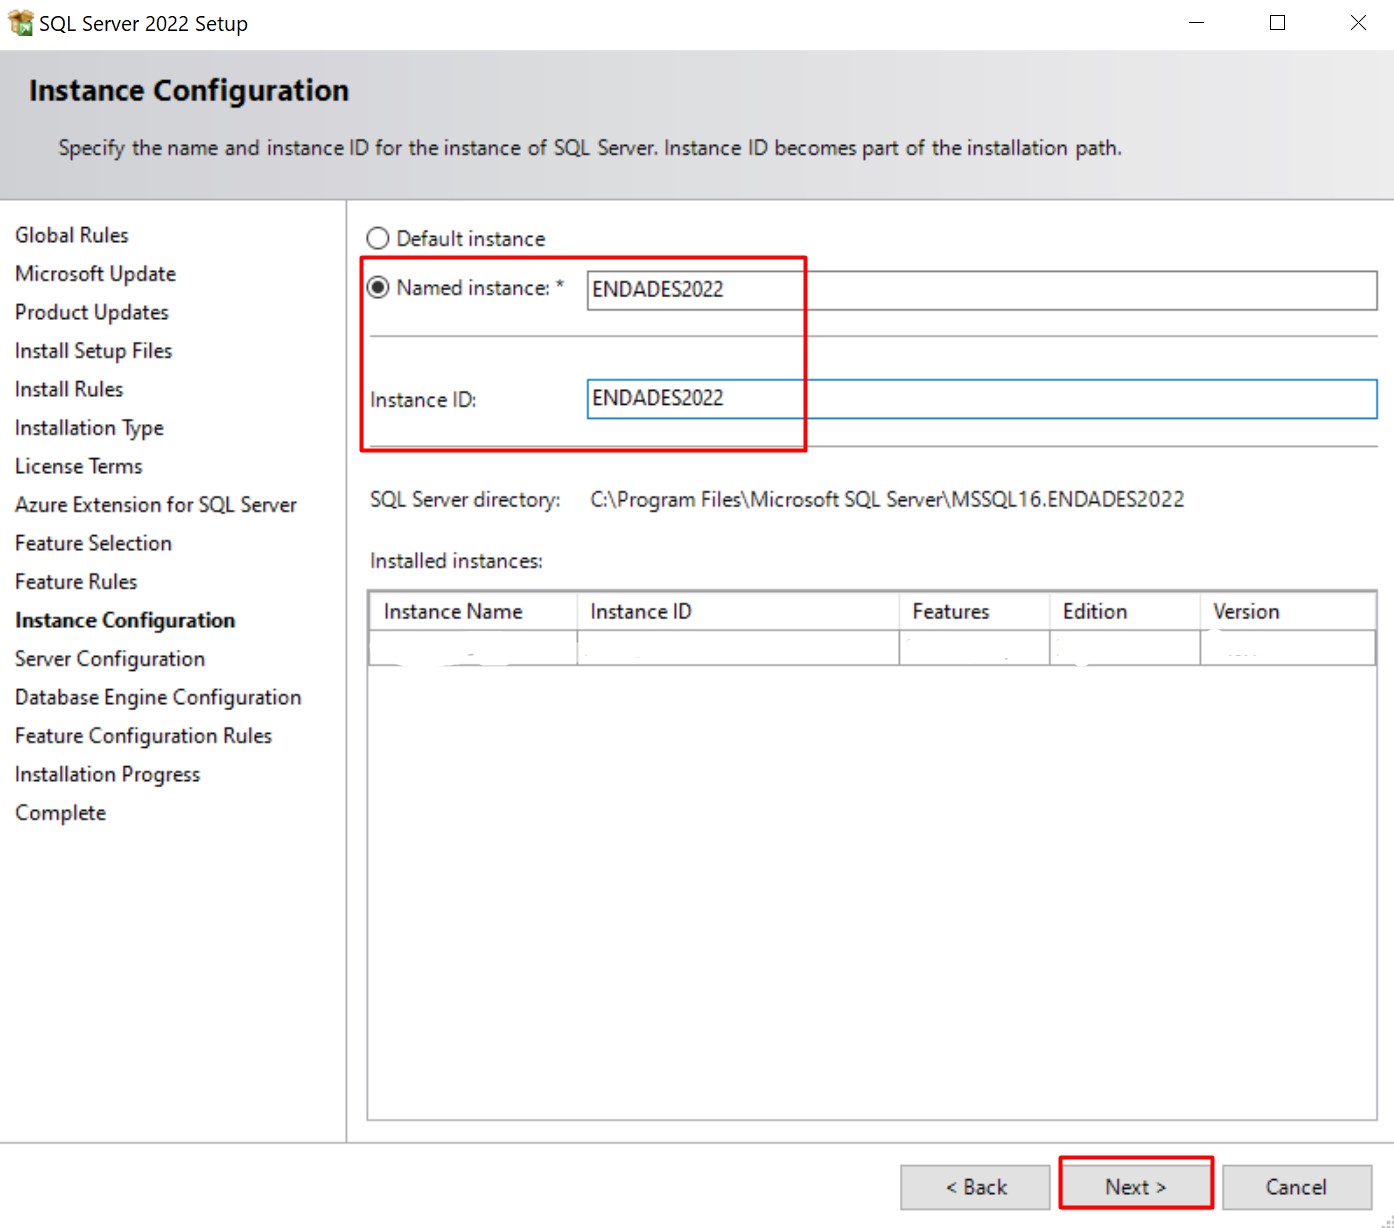Select Database Engine Configuration step
This screenshot has height=1228, width=1394.
(158, 697)
